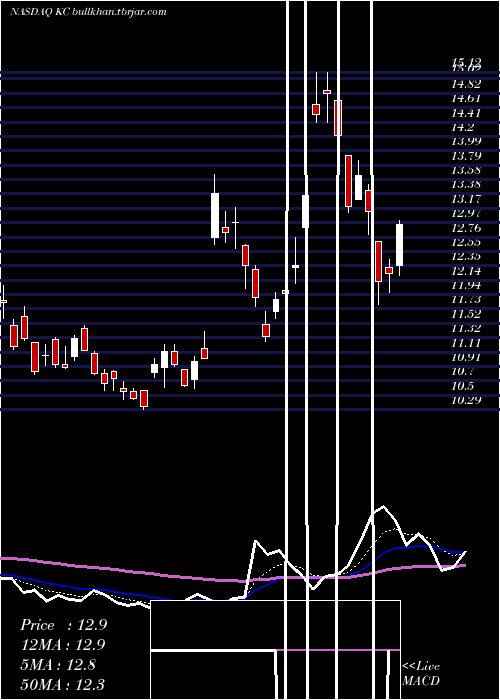Click the Price : 12.9 readout

63,625
